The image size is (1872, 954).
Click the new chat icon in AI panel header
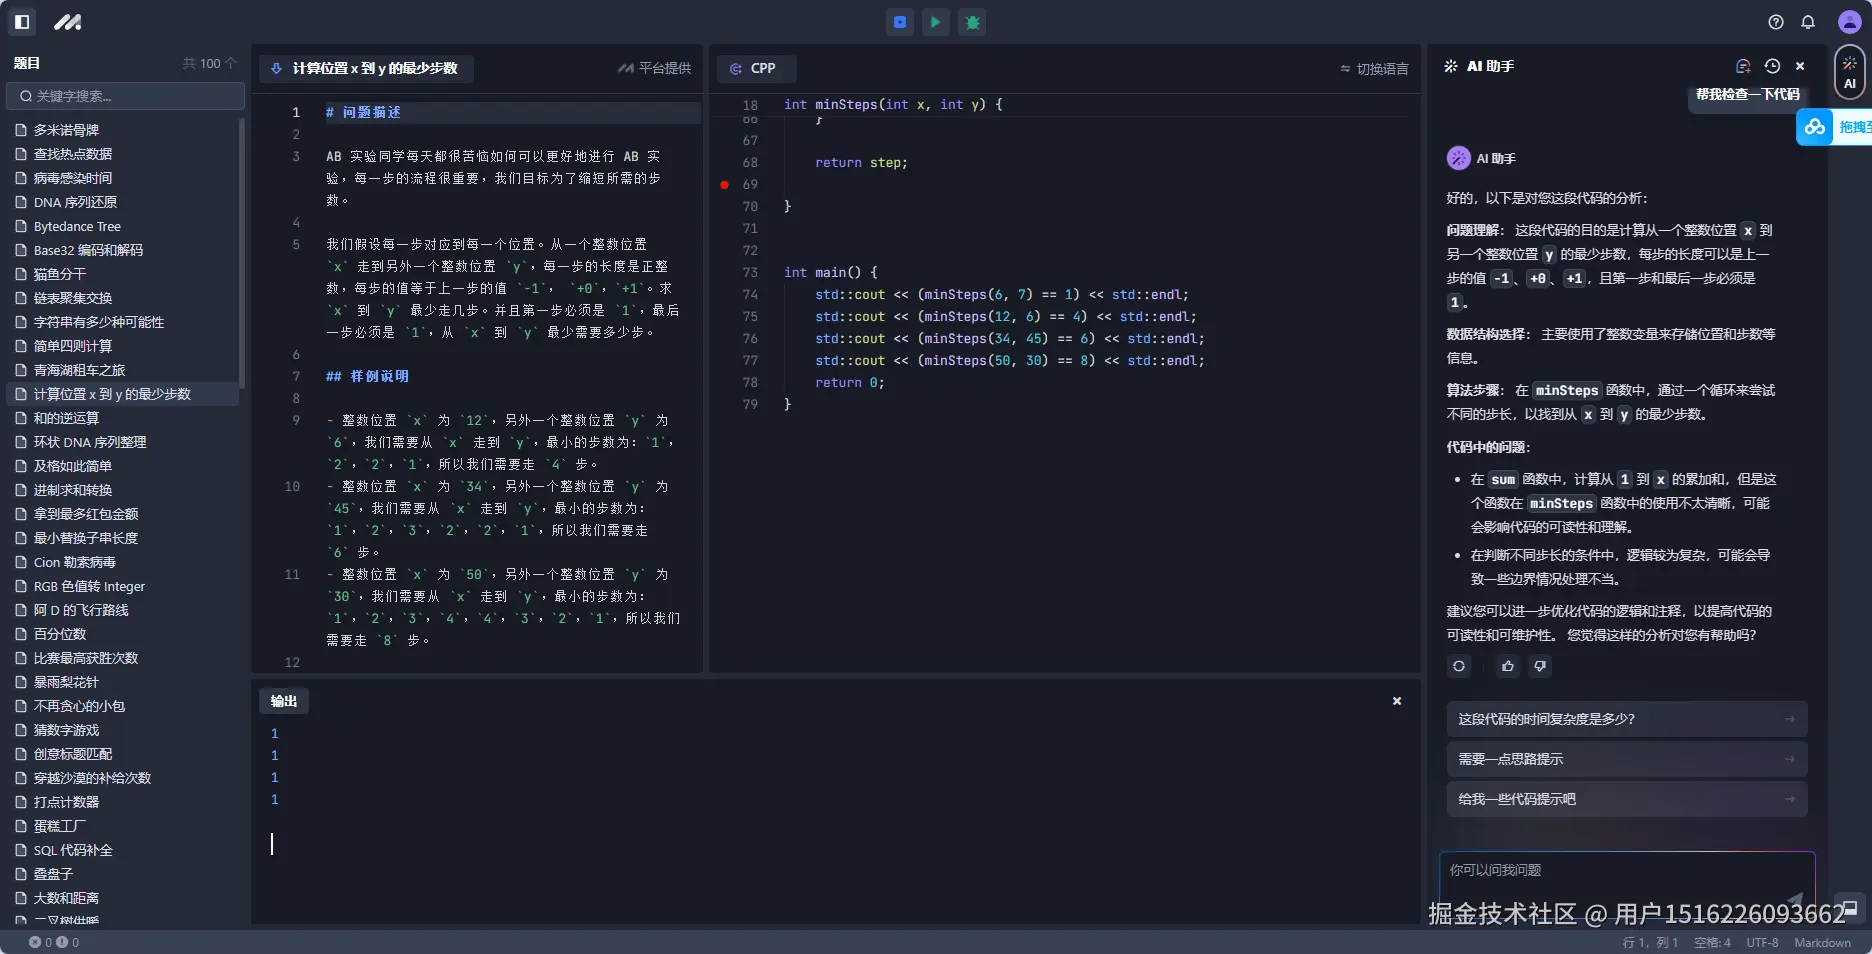coord(1743,66)
